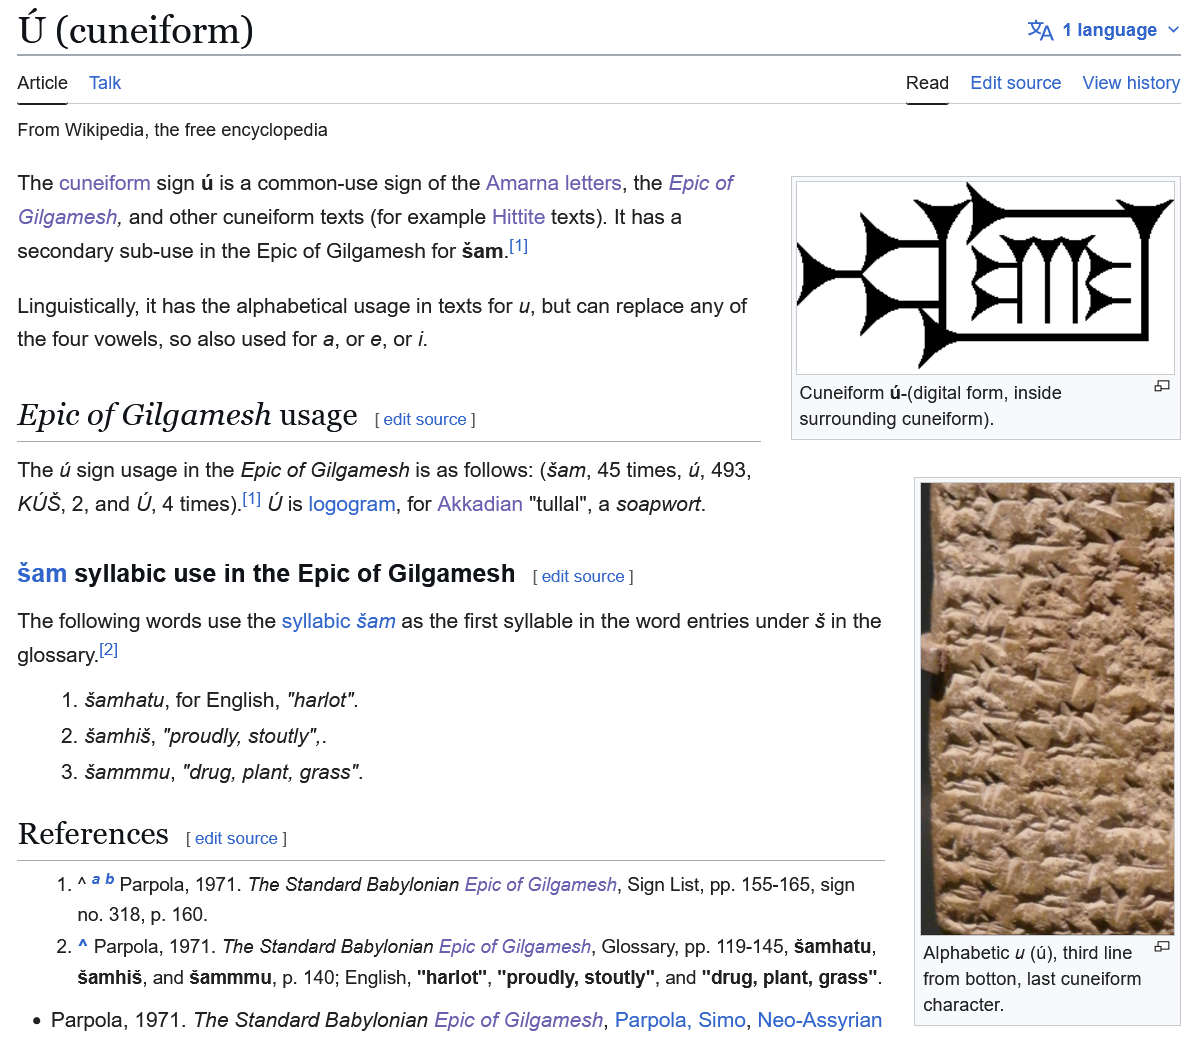
Task: Open the clay tablet photo thumbnail
Action: [x=1047, y=708]
